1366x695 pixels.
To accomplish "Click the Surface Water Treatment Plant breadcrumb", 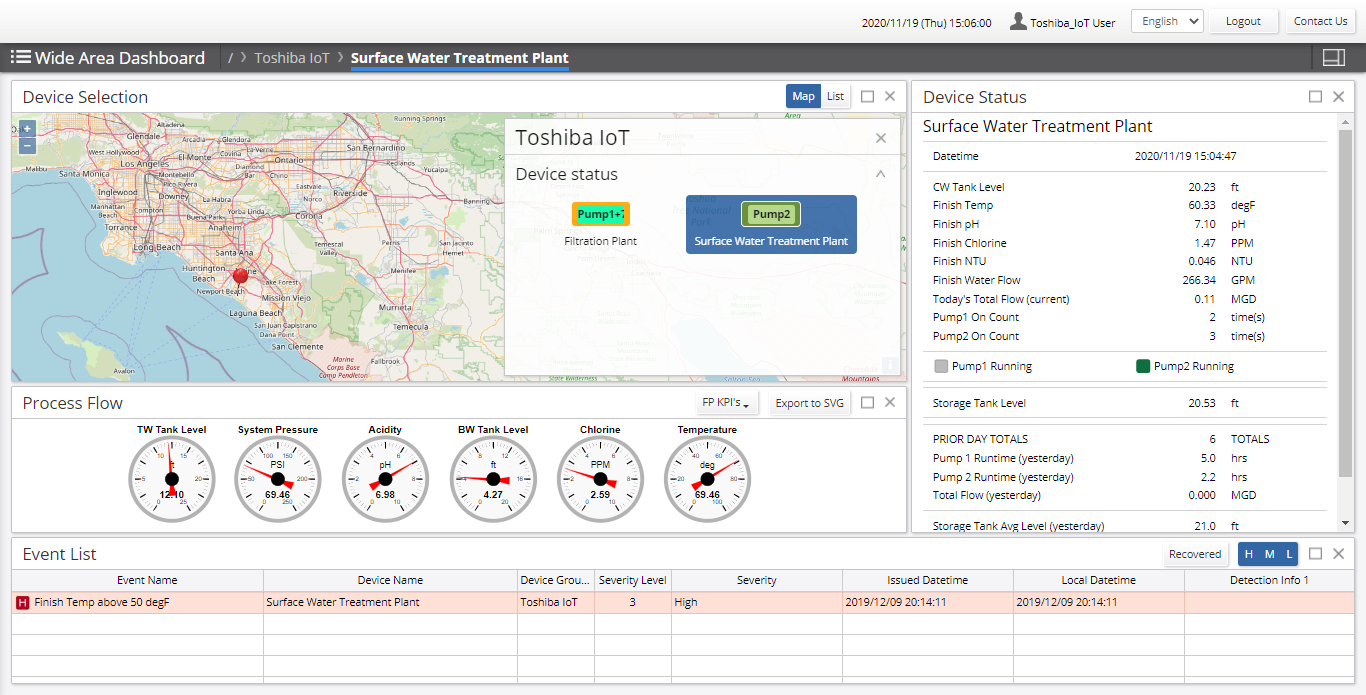I will tap(460, 58).
